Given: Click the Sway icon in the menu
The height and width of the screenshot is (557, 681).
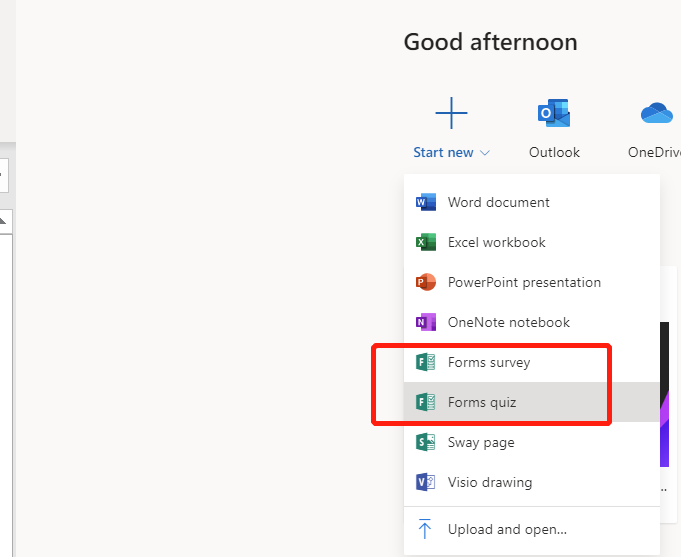Looking at the screenshot, I should click(426, 442).
